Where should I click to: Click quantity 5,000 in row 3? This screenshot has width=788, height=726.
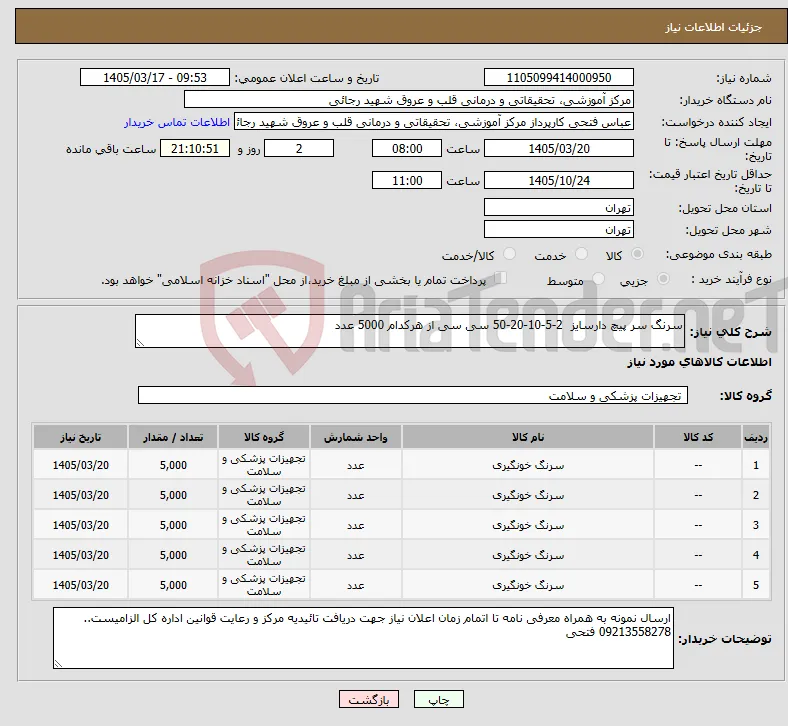click(x=173, y=525)
